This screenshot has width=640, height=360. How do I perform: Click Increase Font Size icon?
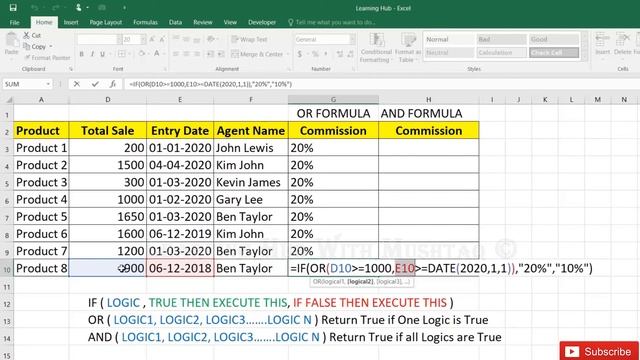click(152, 39)
